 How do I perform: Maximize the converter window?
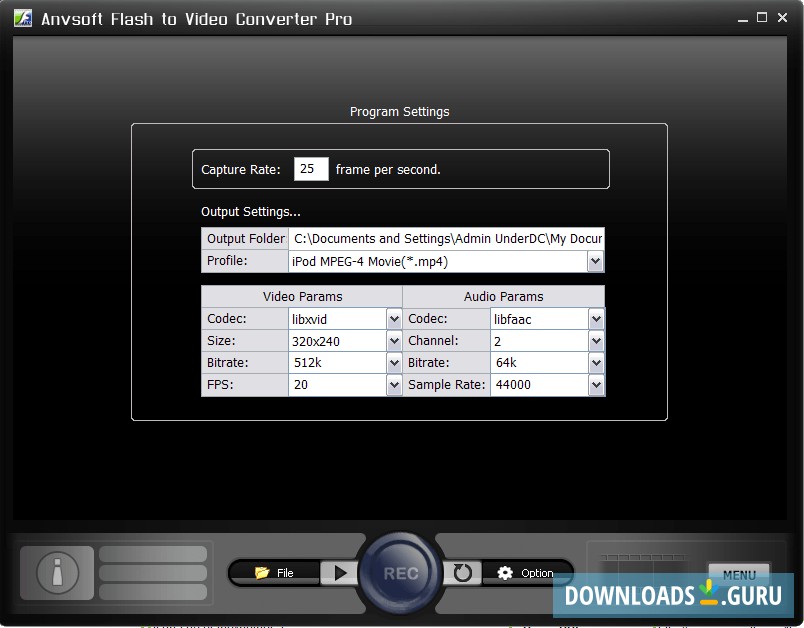(x=762, y=18)
